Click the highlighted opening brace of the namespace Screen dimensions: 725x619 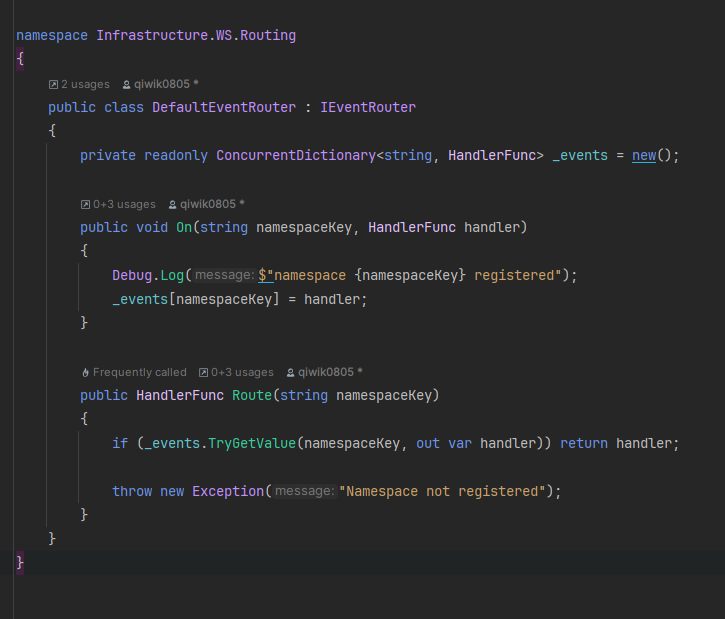pos(20,59)
